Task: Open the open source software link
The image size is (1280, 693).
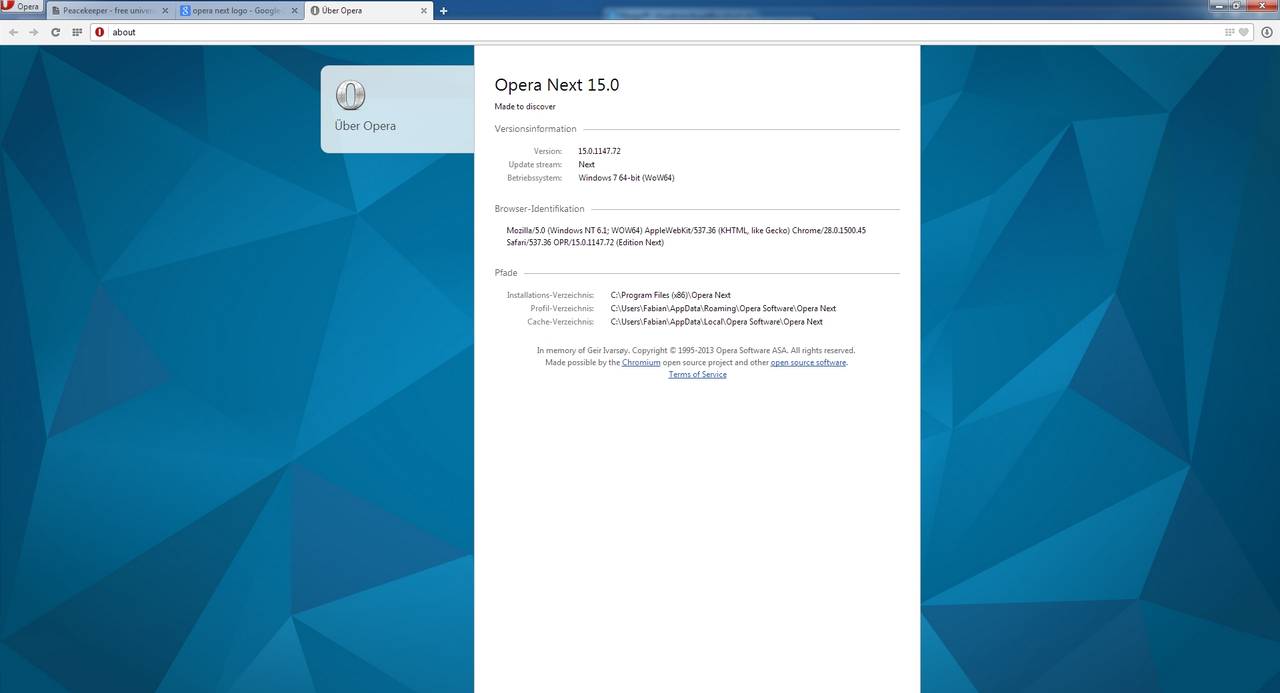Action: pos(808,362)
